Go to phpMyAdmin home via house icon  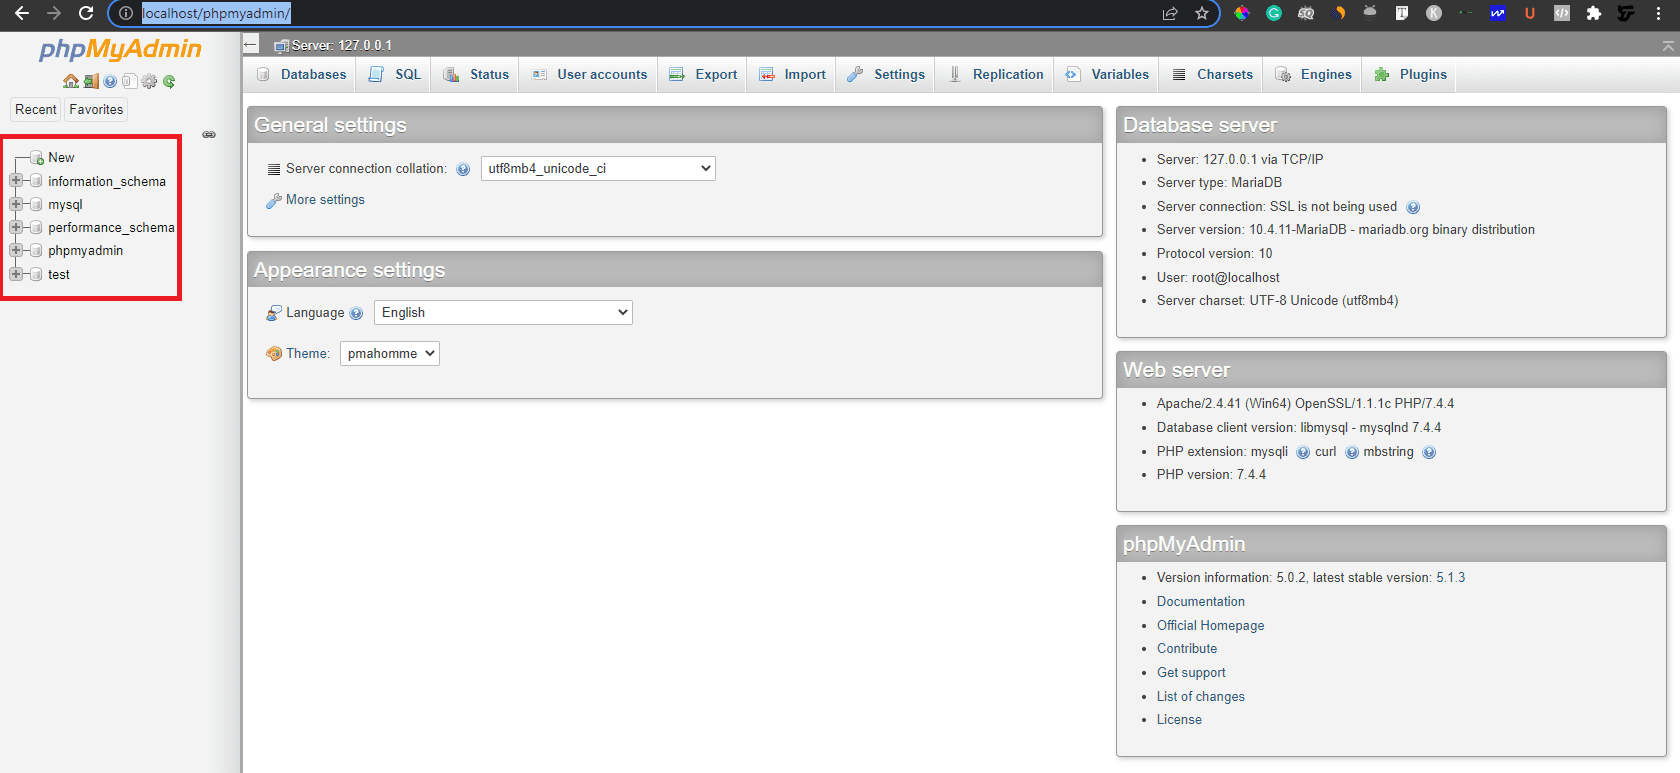71,81
